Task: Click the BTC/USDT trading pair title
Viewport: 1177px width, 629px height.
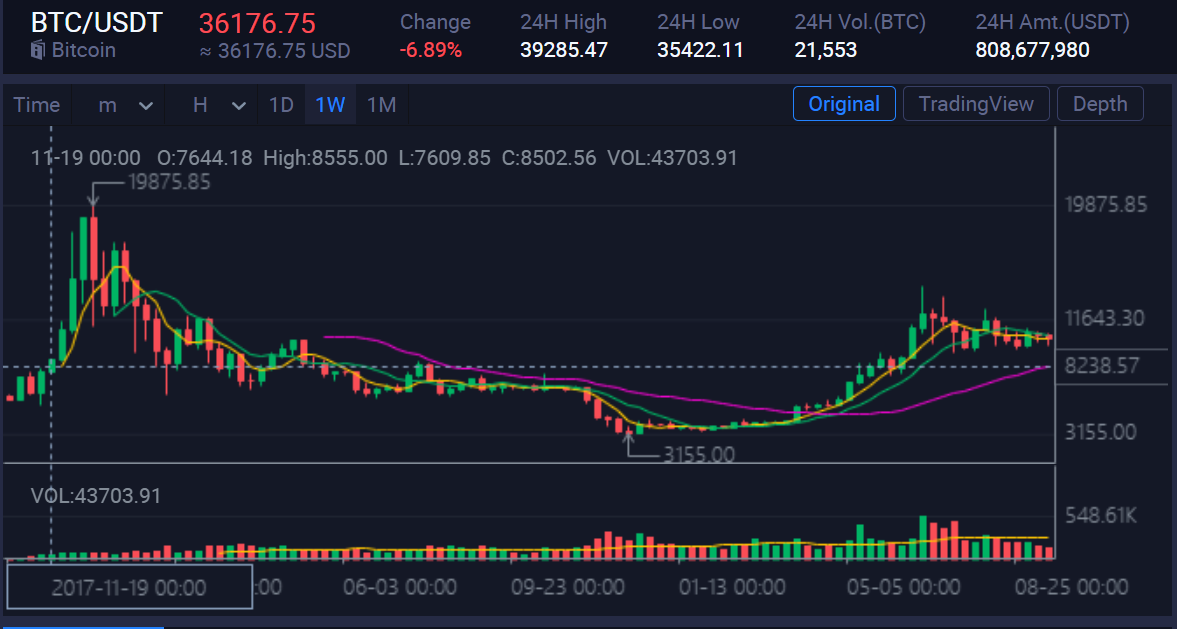Action: point(96,23)
